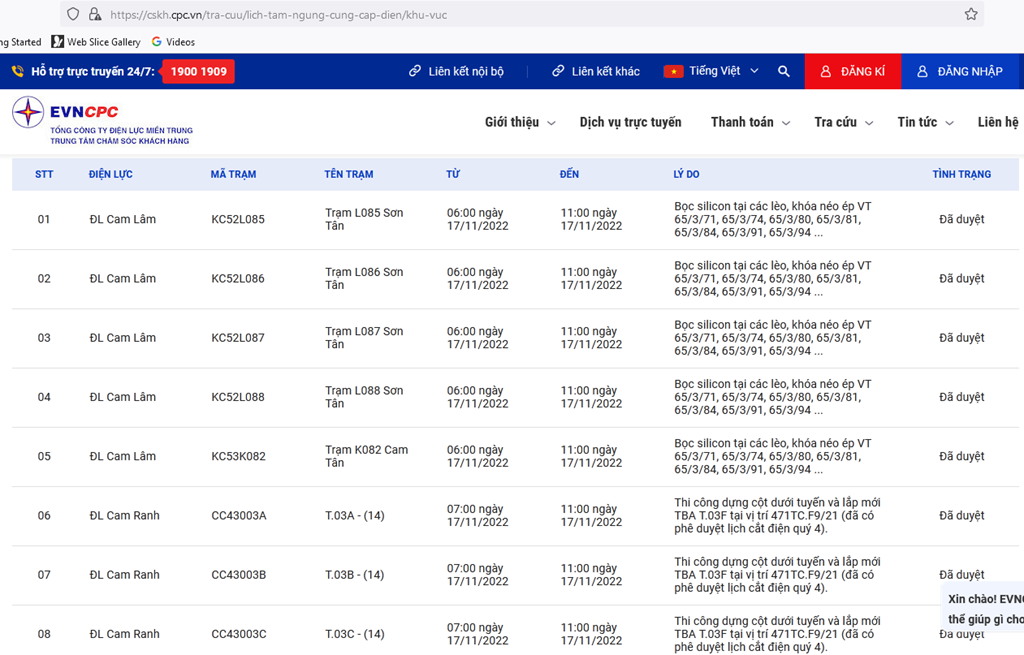Bookmark page with star icon
1024x655 pixels.
(970, 14)
